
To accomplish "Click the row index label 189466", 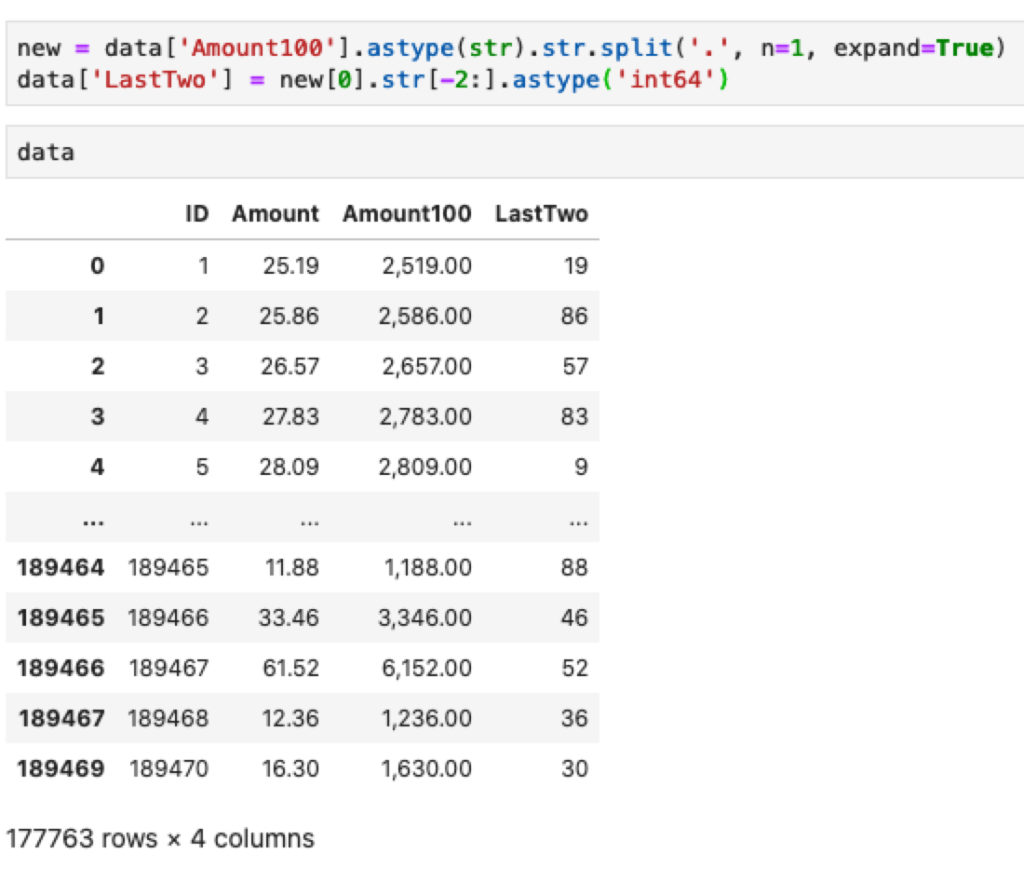I will click(61, 668).
